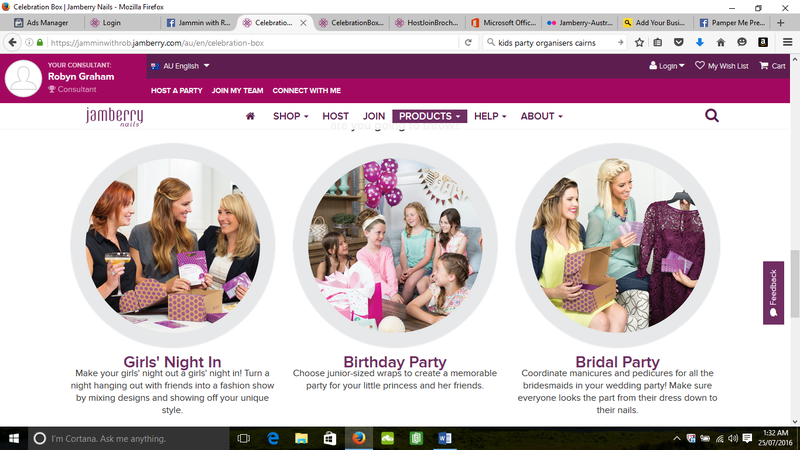Viewport: 800px width, 450px height.
Task: Open a new browser tab
Action: [780, 22]
